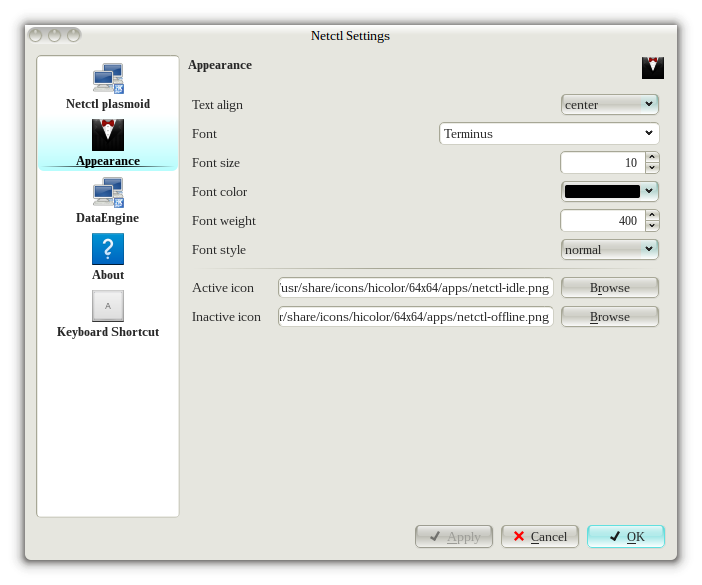
Task: Browse for the Active icon file
Action: point(609,288)
